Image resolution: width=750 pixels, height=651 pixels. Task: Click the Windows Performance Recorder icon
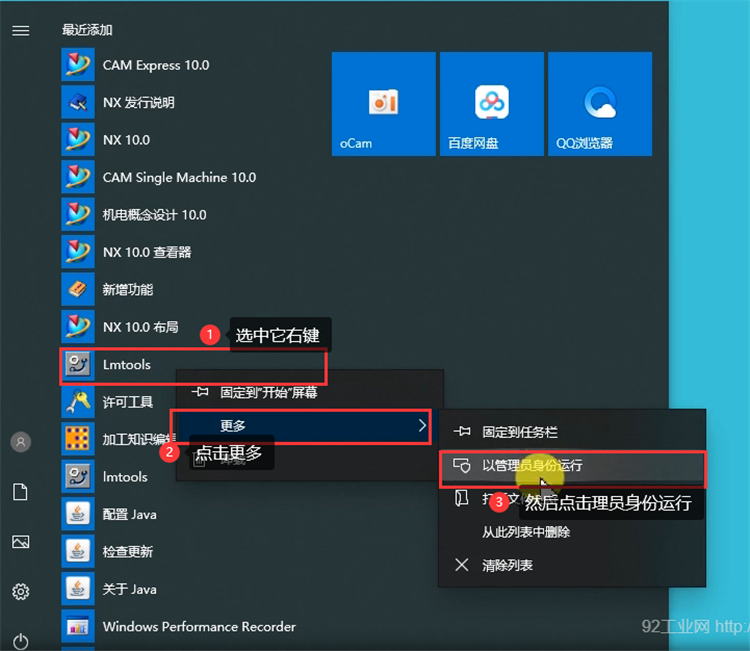tap(77, 626)
